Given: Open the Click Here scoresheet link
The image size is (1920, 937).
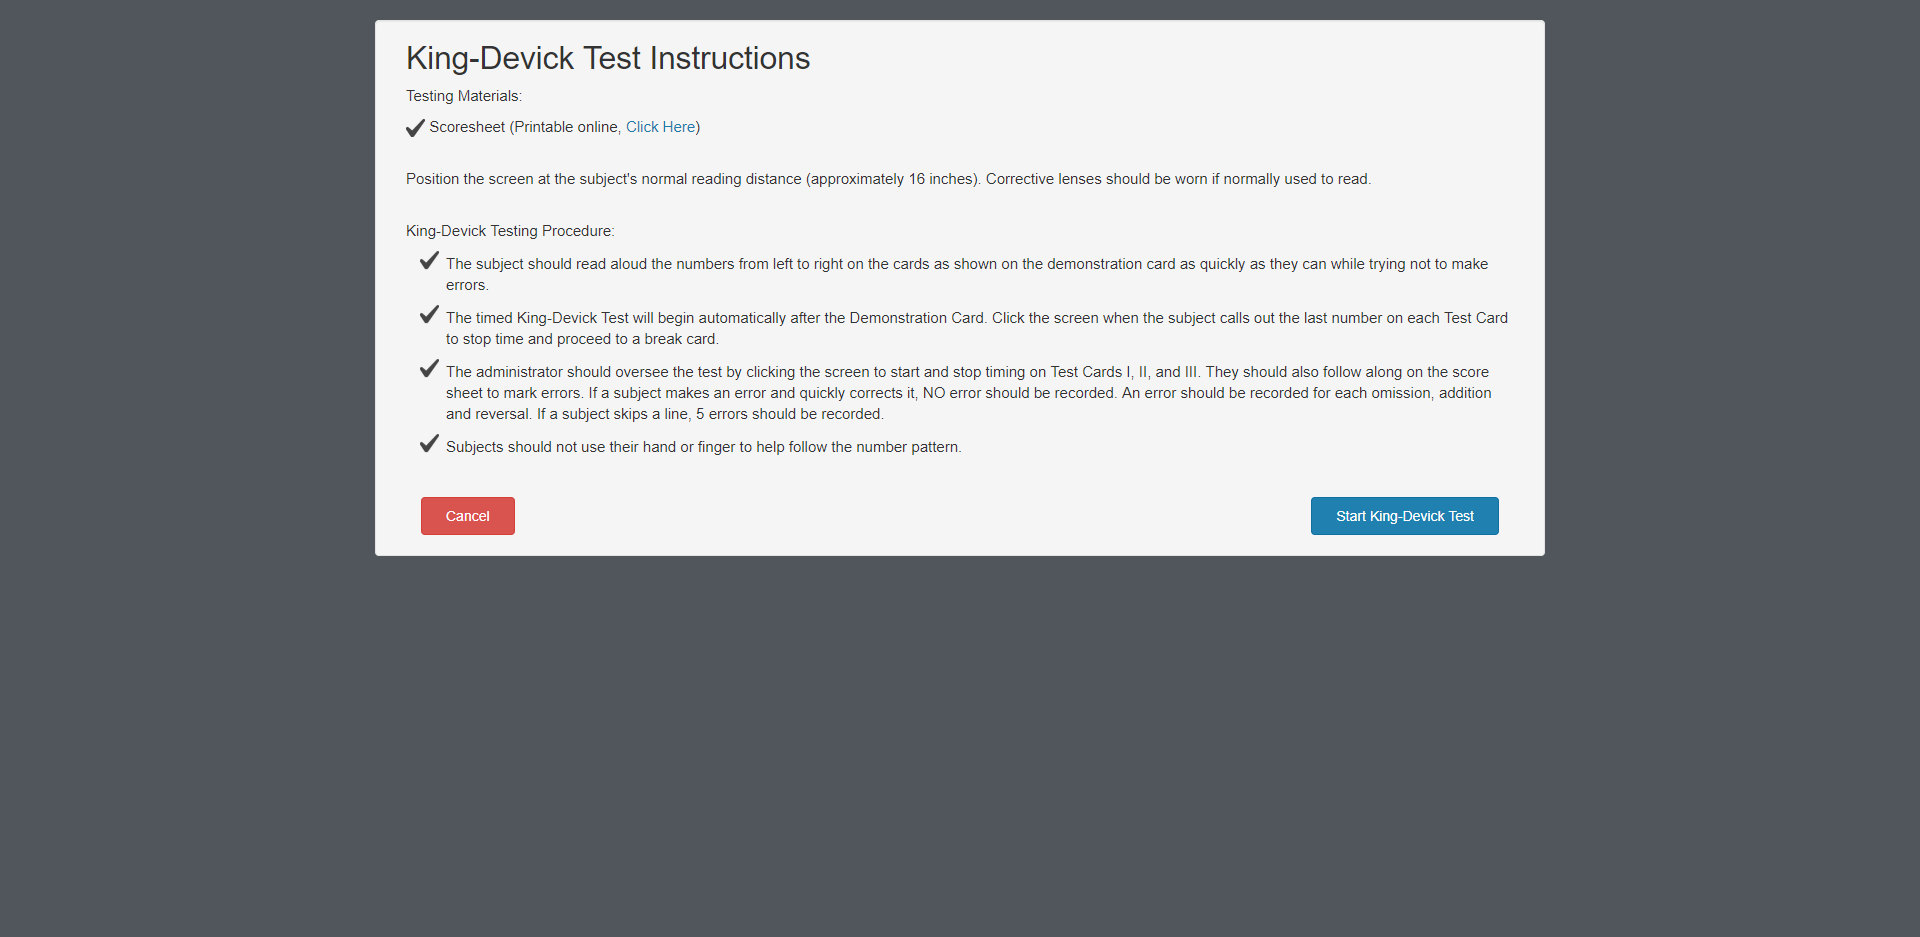Looking at the screenshot, I should click(x=660, y=127).
